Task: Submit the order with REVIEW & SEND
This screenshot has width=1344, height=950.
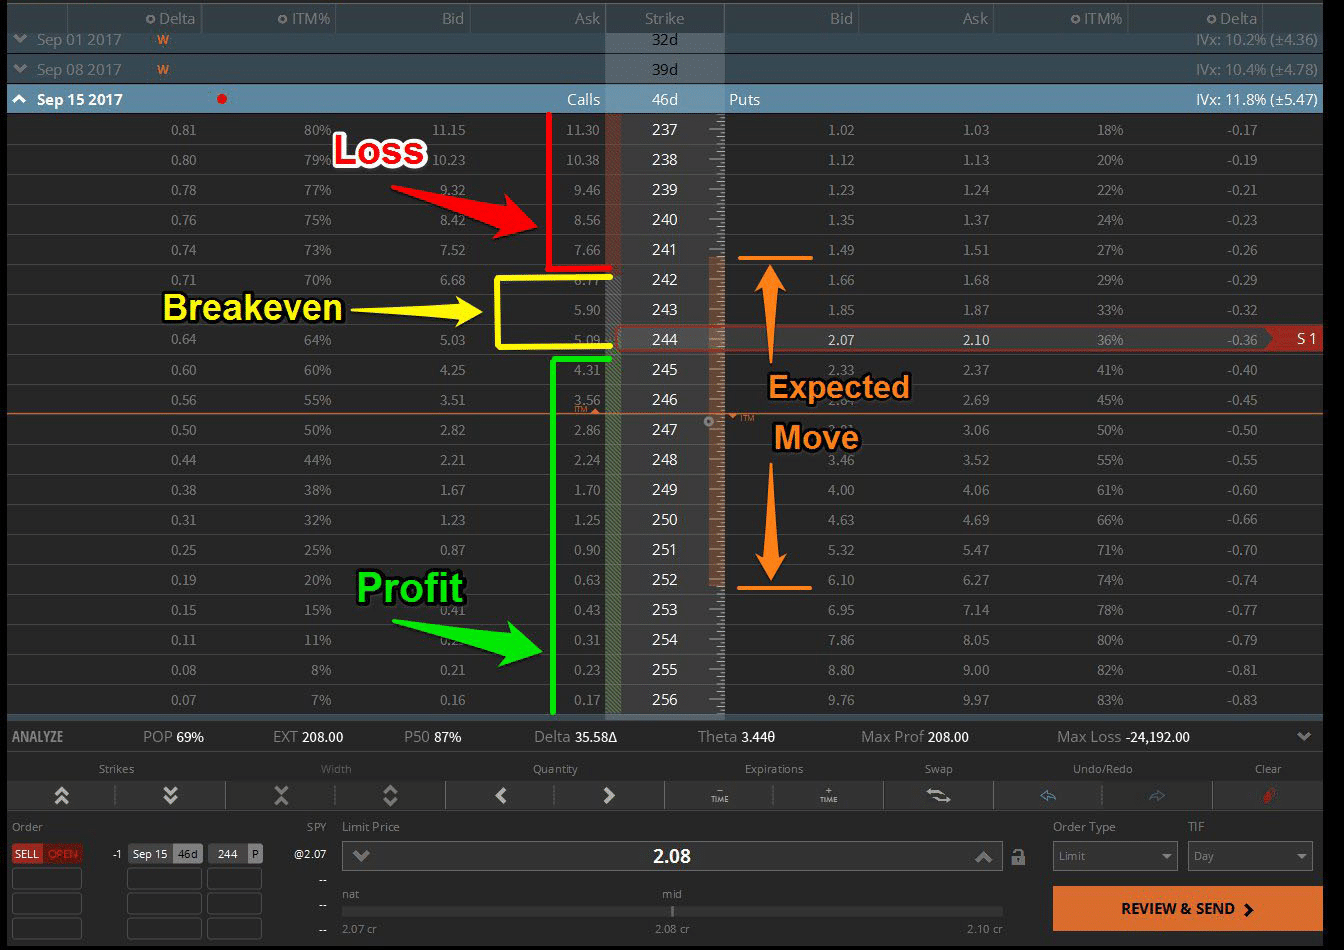Action: pos(1186,908)
